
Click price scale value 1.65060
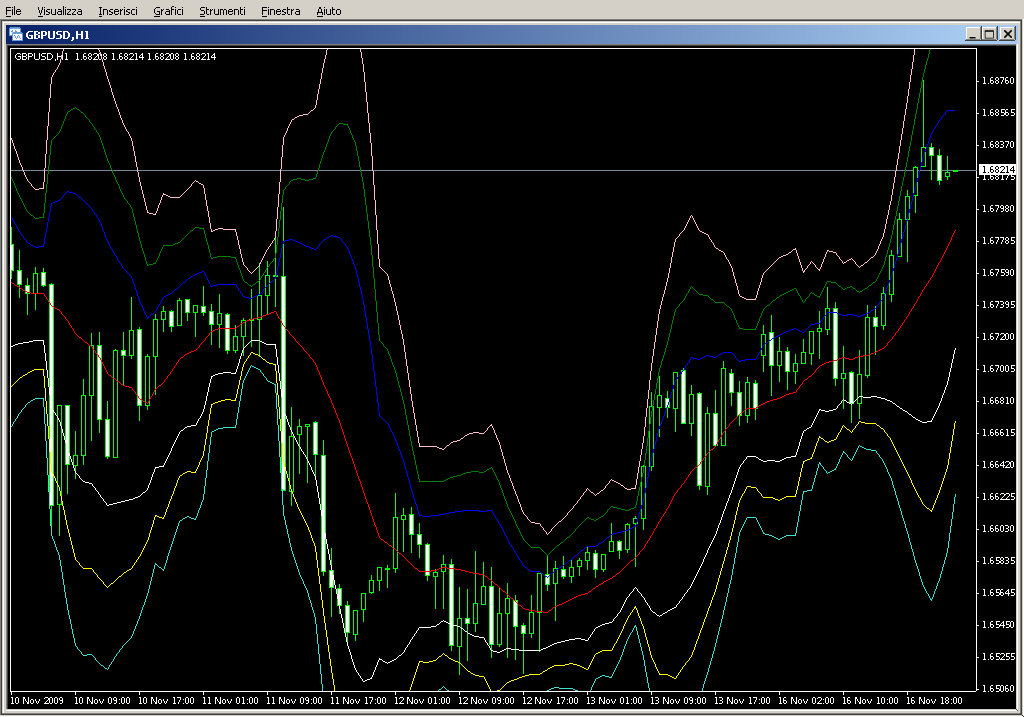pos(999,689)
